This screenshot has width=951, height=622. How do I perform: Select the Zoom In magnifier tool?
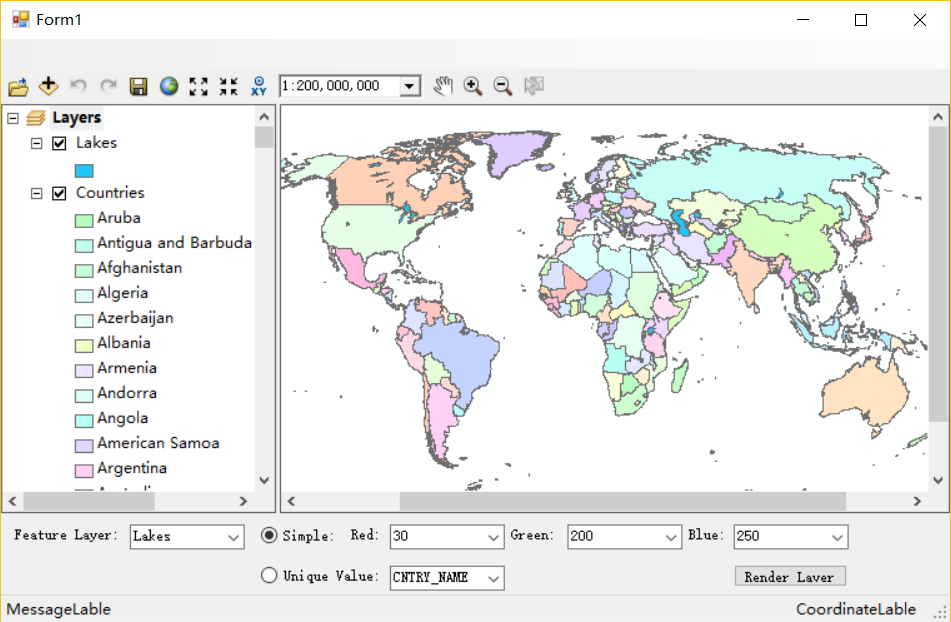(473, 86)
